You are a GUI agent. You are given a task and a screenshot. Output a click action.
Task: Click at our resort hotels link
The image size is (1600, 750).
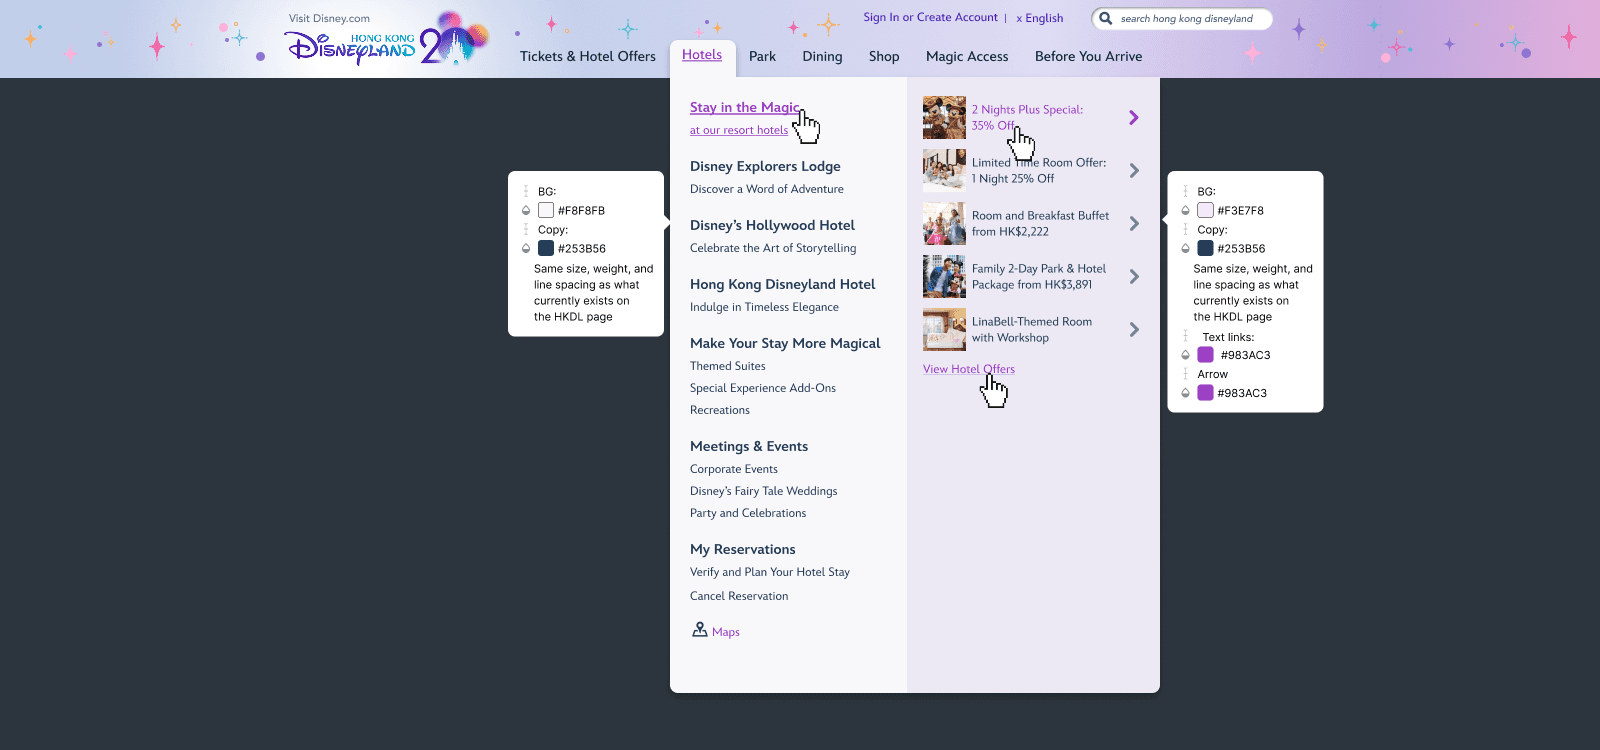[x=739, y=130]
